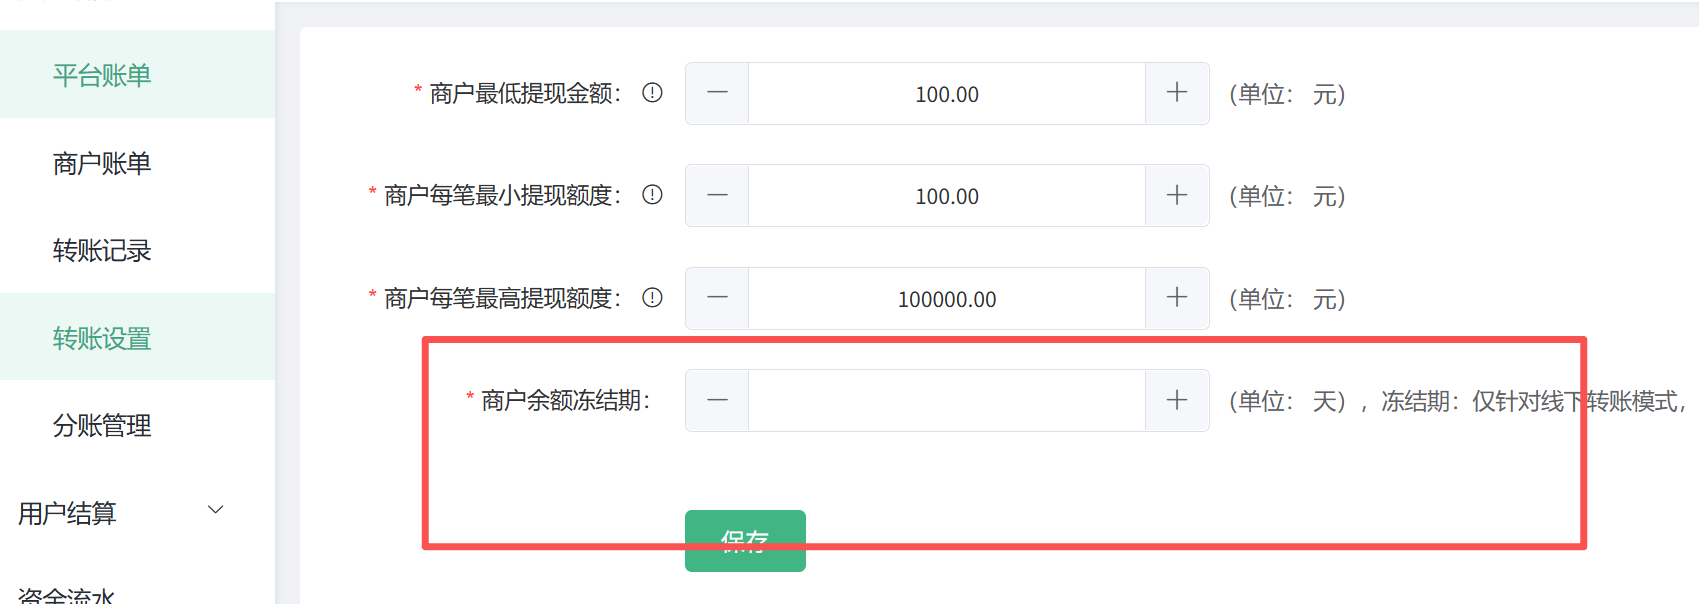Viewport: 1699px width, 604px height.
Task: Increase 商户最低提现金额 with plus button
Action: point(1177,93)
